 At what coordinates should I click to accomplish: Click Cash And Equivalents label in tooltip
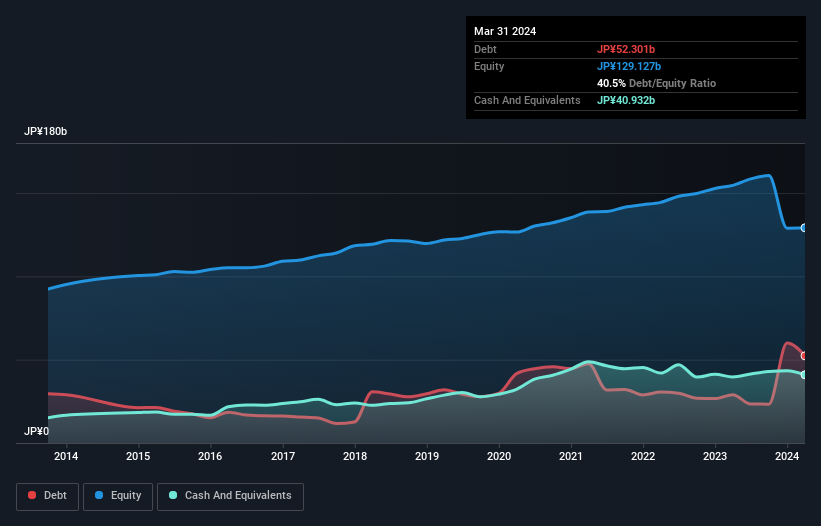527,100
